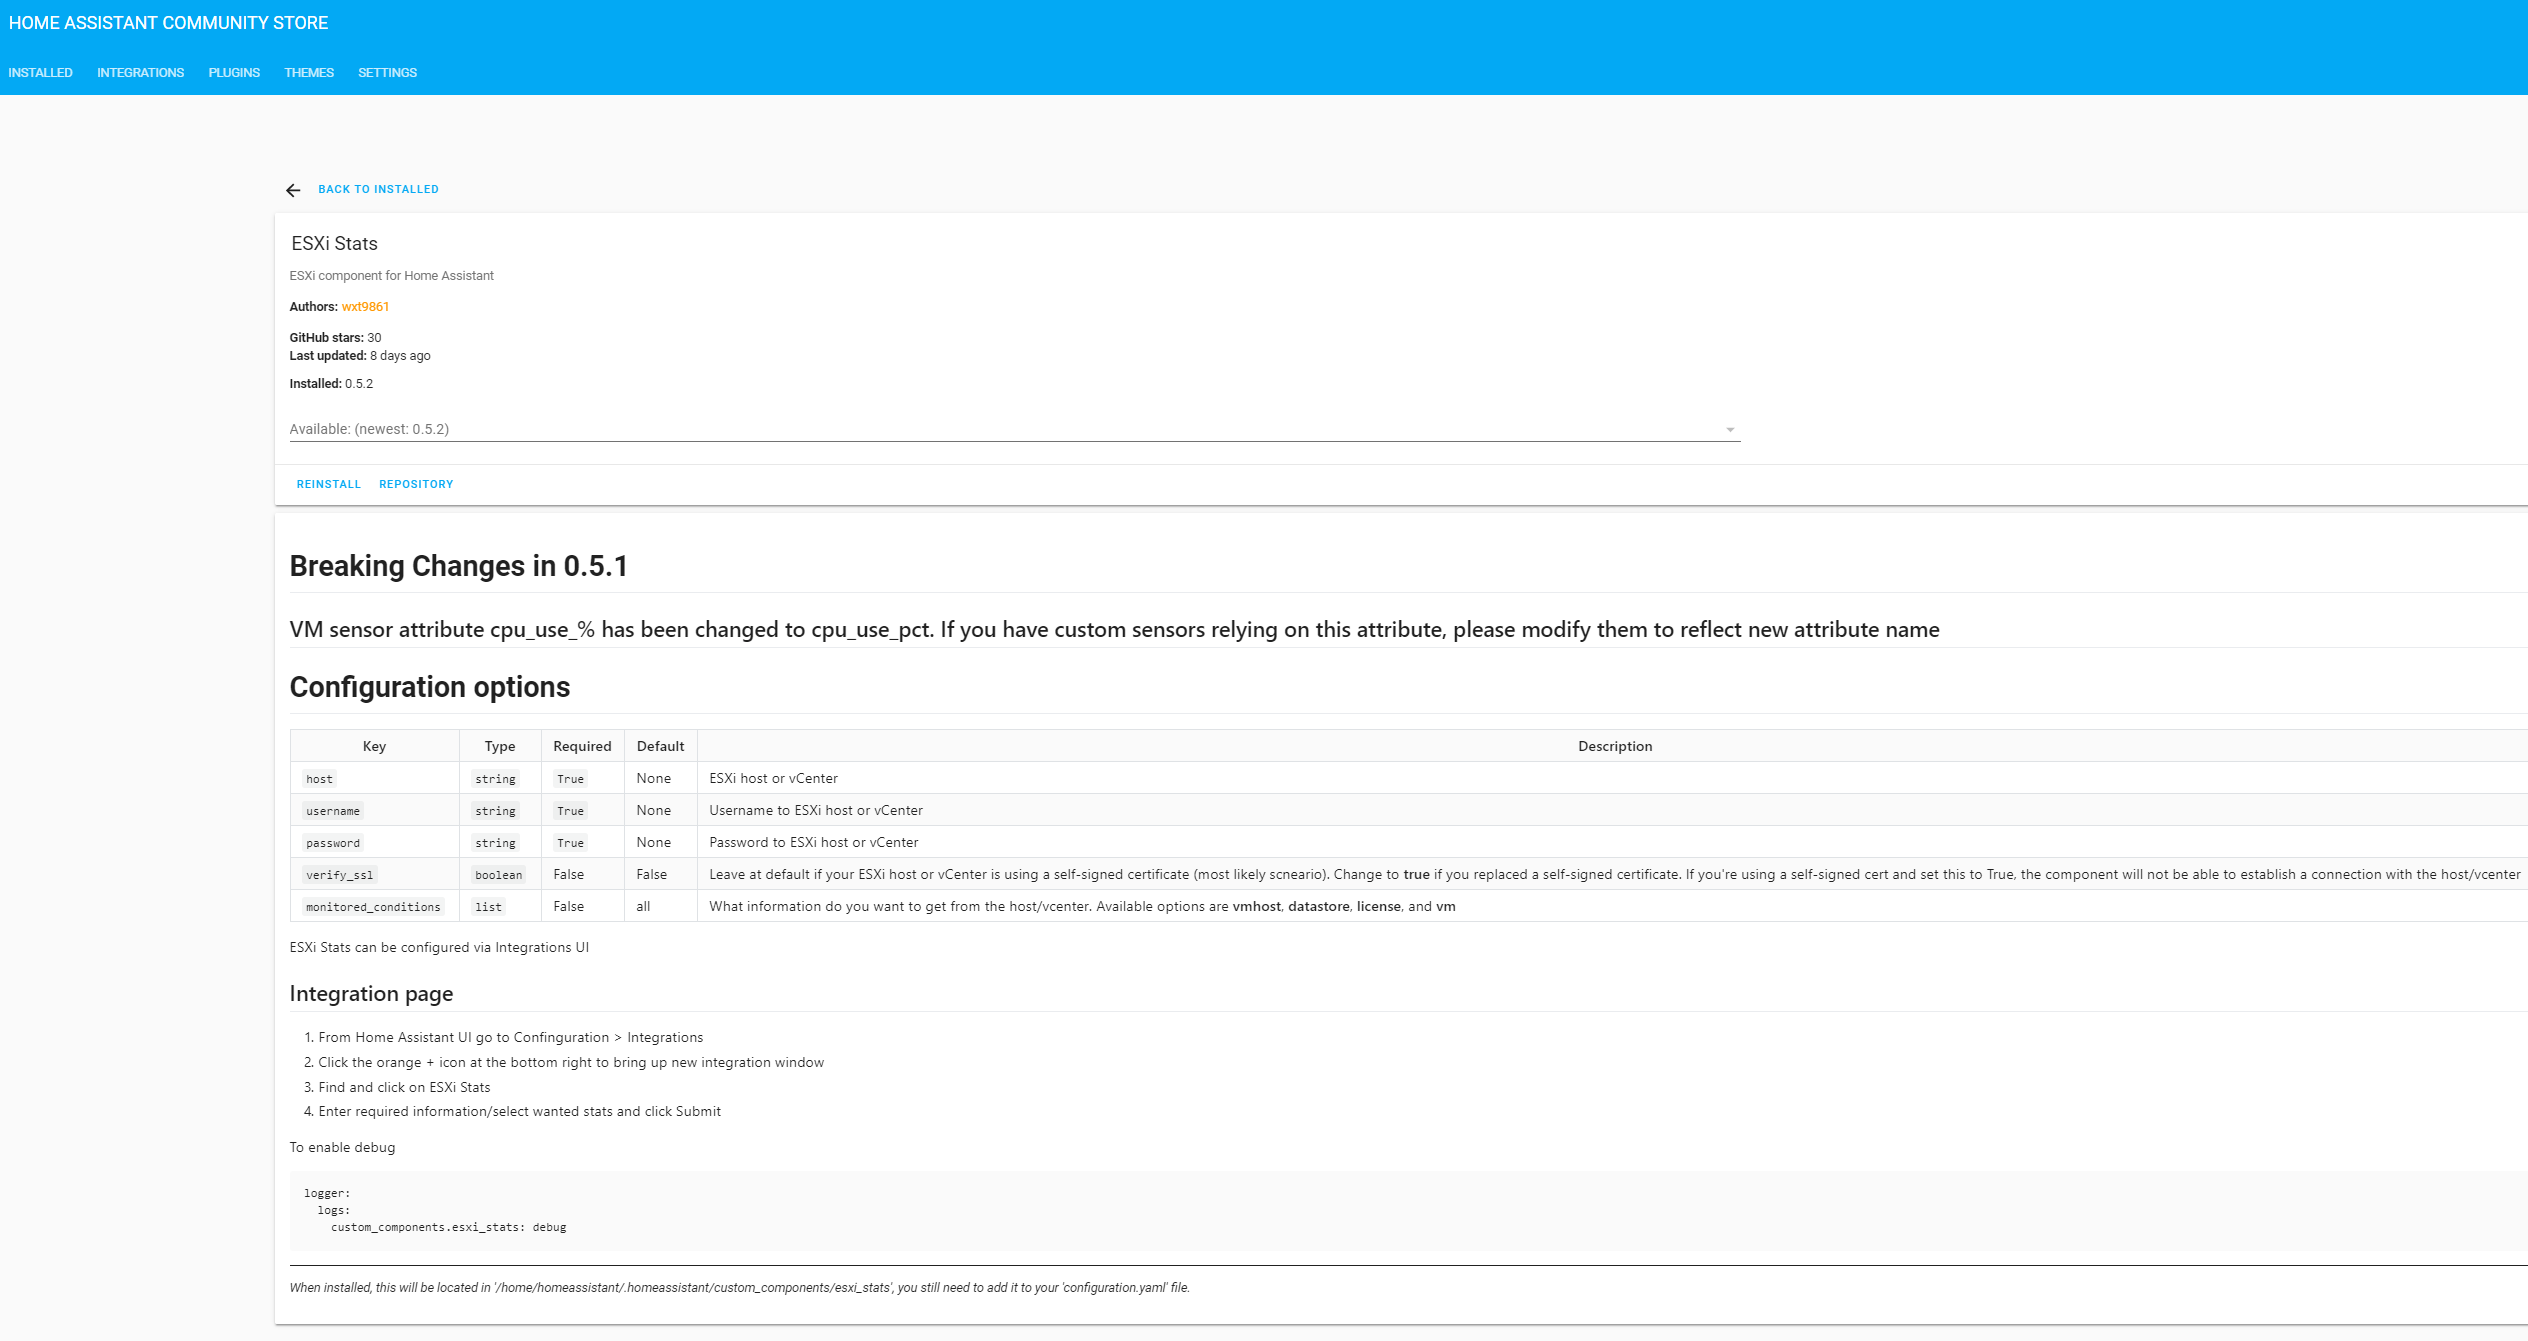Switch to the INTEGRATIONS section
Image resolution: width=2528 pixels, height=1341 pixels.
pos(139,72)
